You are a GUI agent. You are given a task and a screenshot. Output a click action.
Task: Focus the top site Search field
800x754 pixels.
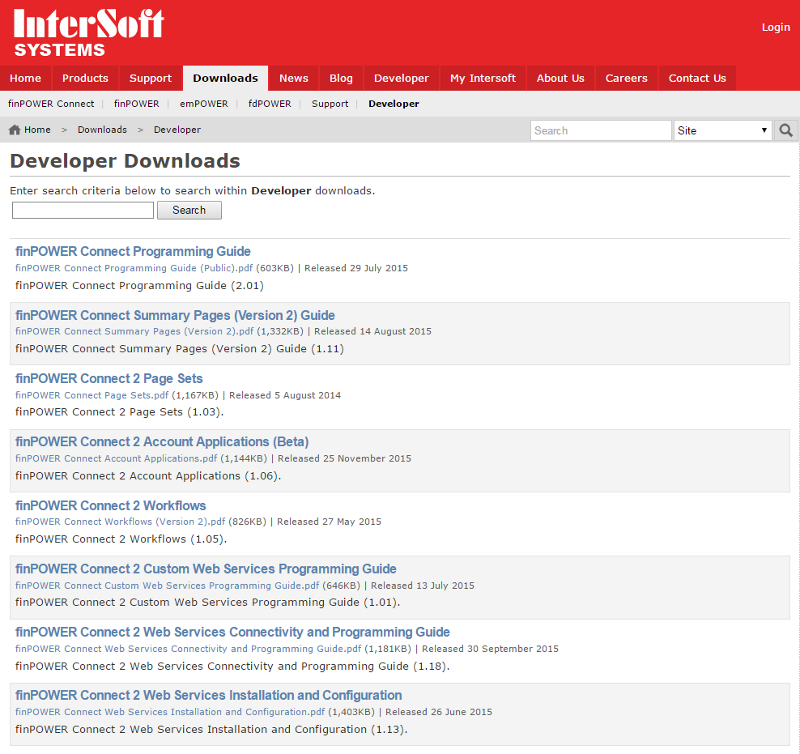[x=601, y=131]
